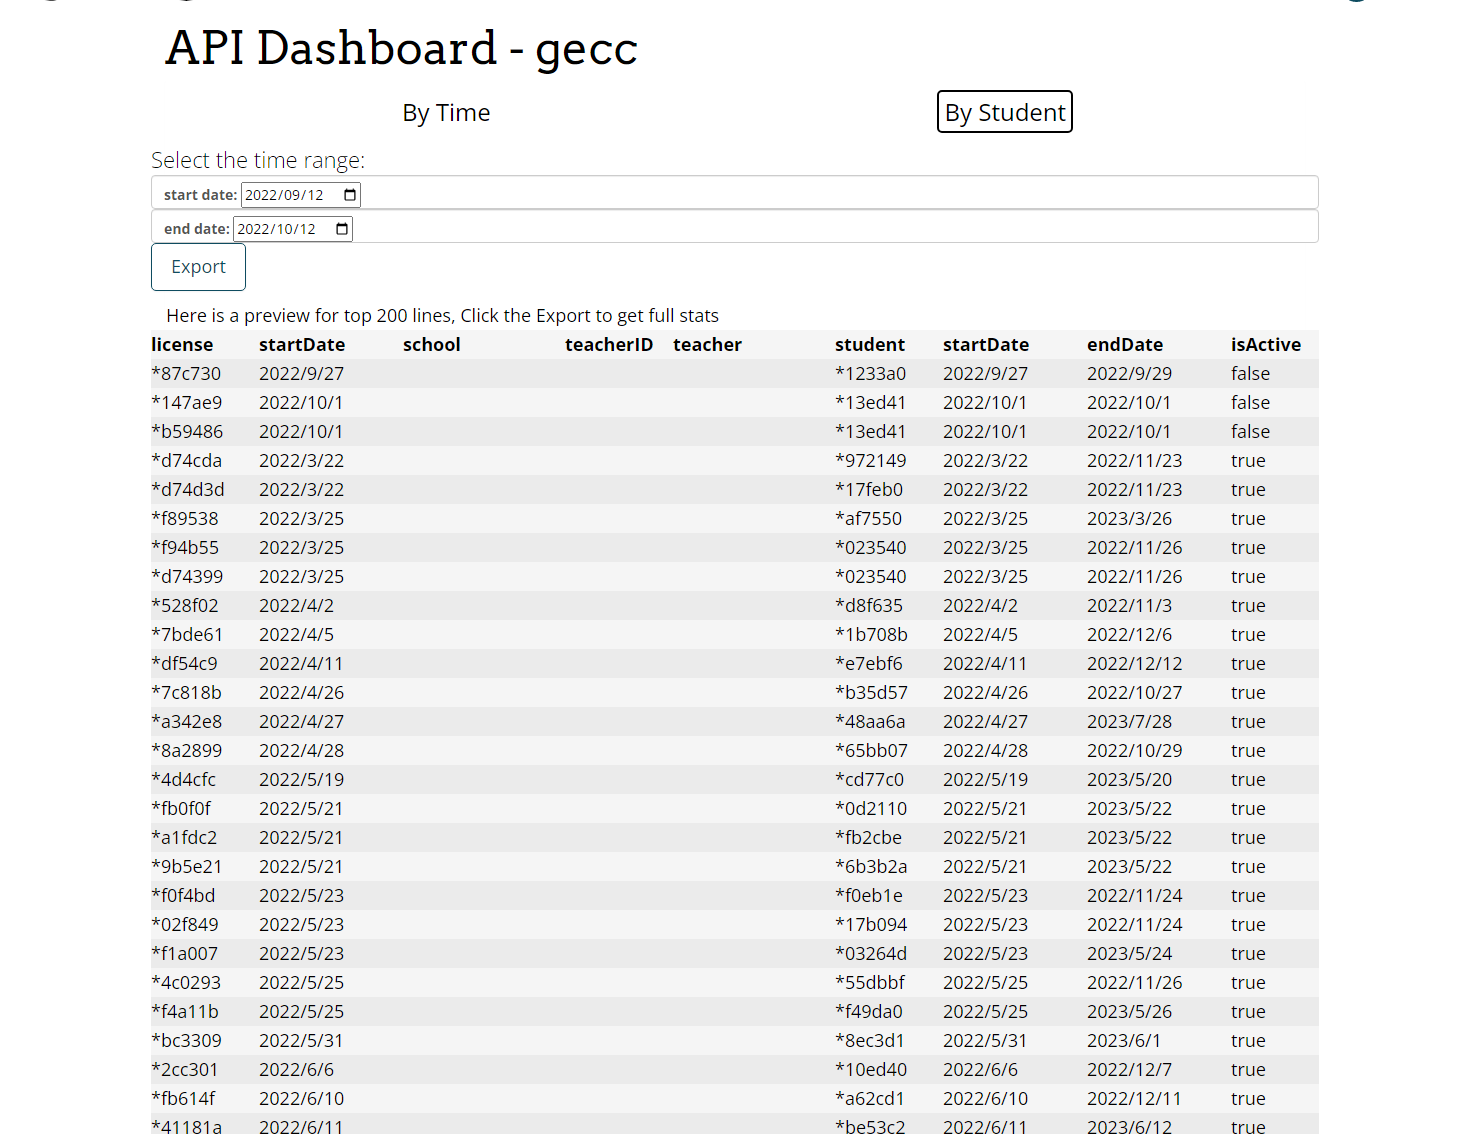Open the end date calendar picker
1468x1134 pixels.
tap(341, 228)
